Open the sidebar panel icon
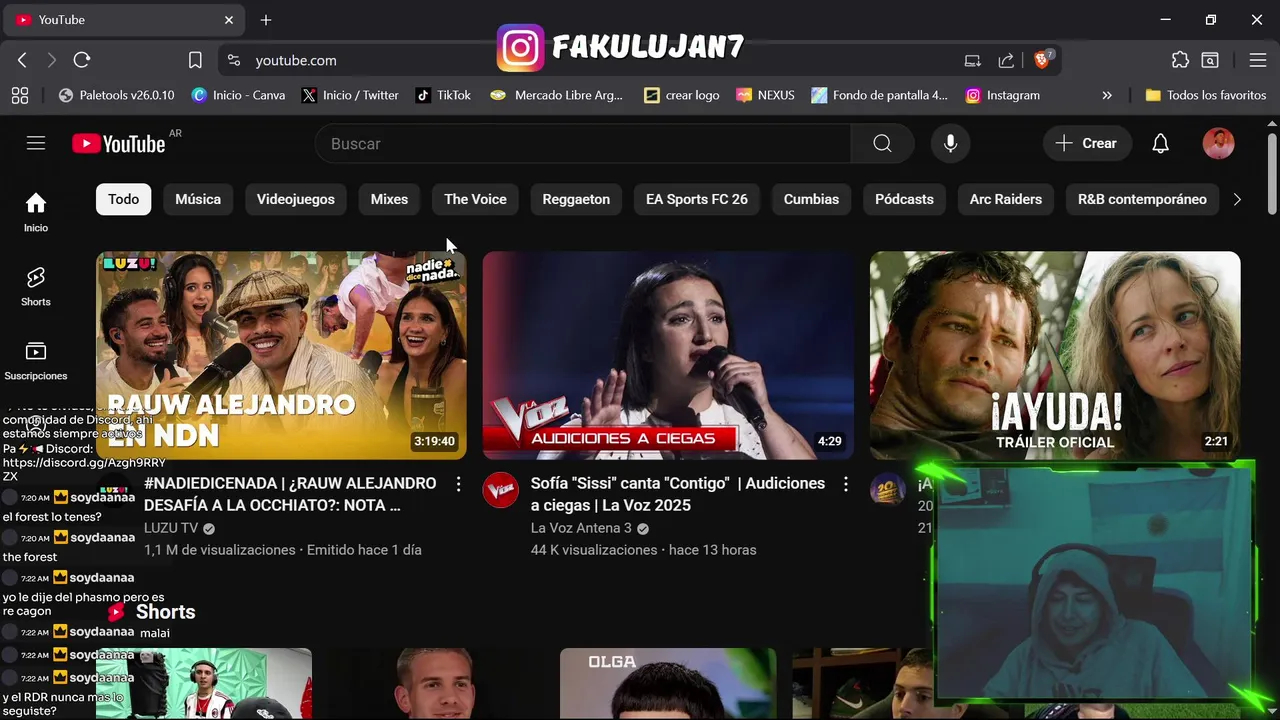 (1210, 60)
